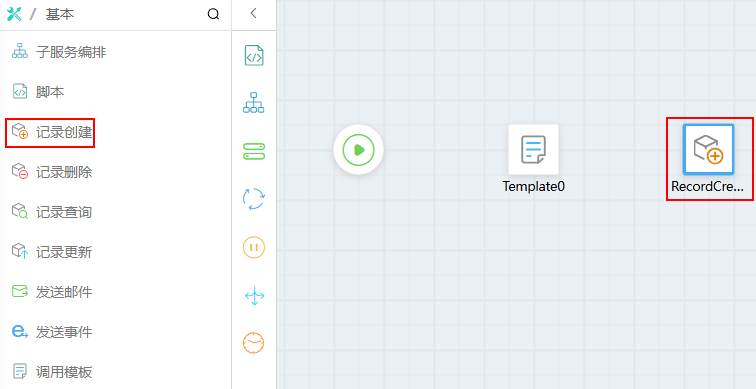Open search with the magnifier icon

(213, 14)
